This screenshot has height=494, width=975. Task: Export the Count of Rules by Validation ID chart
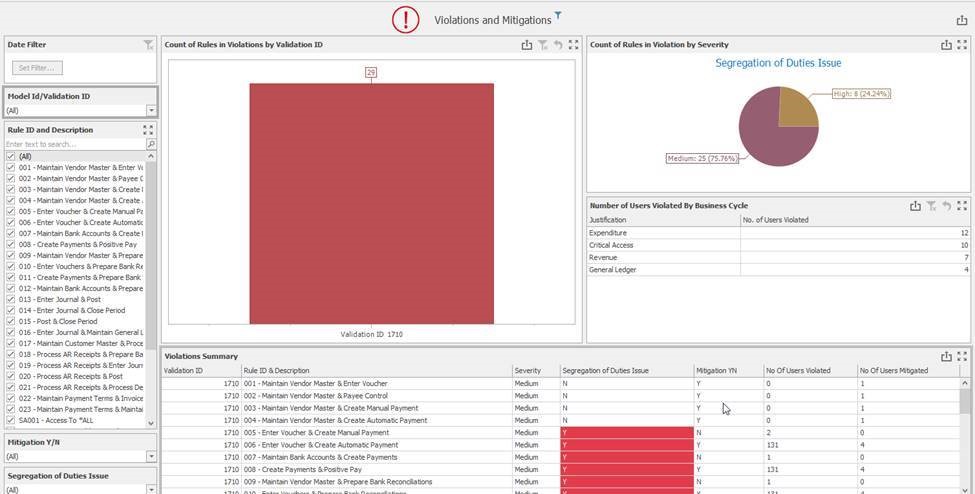pos(527,45)
